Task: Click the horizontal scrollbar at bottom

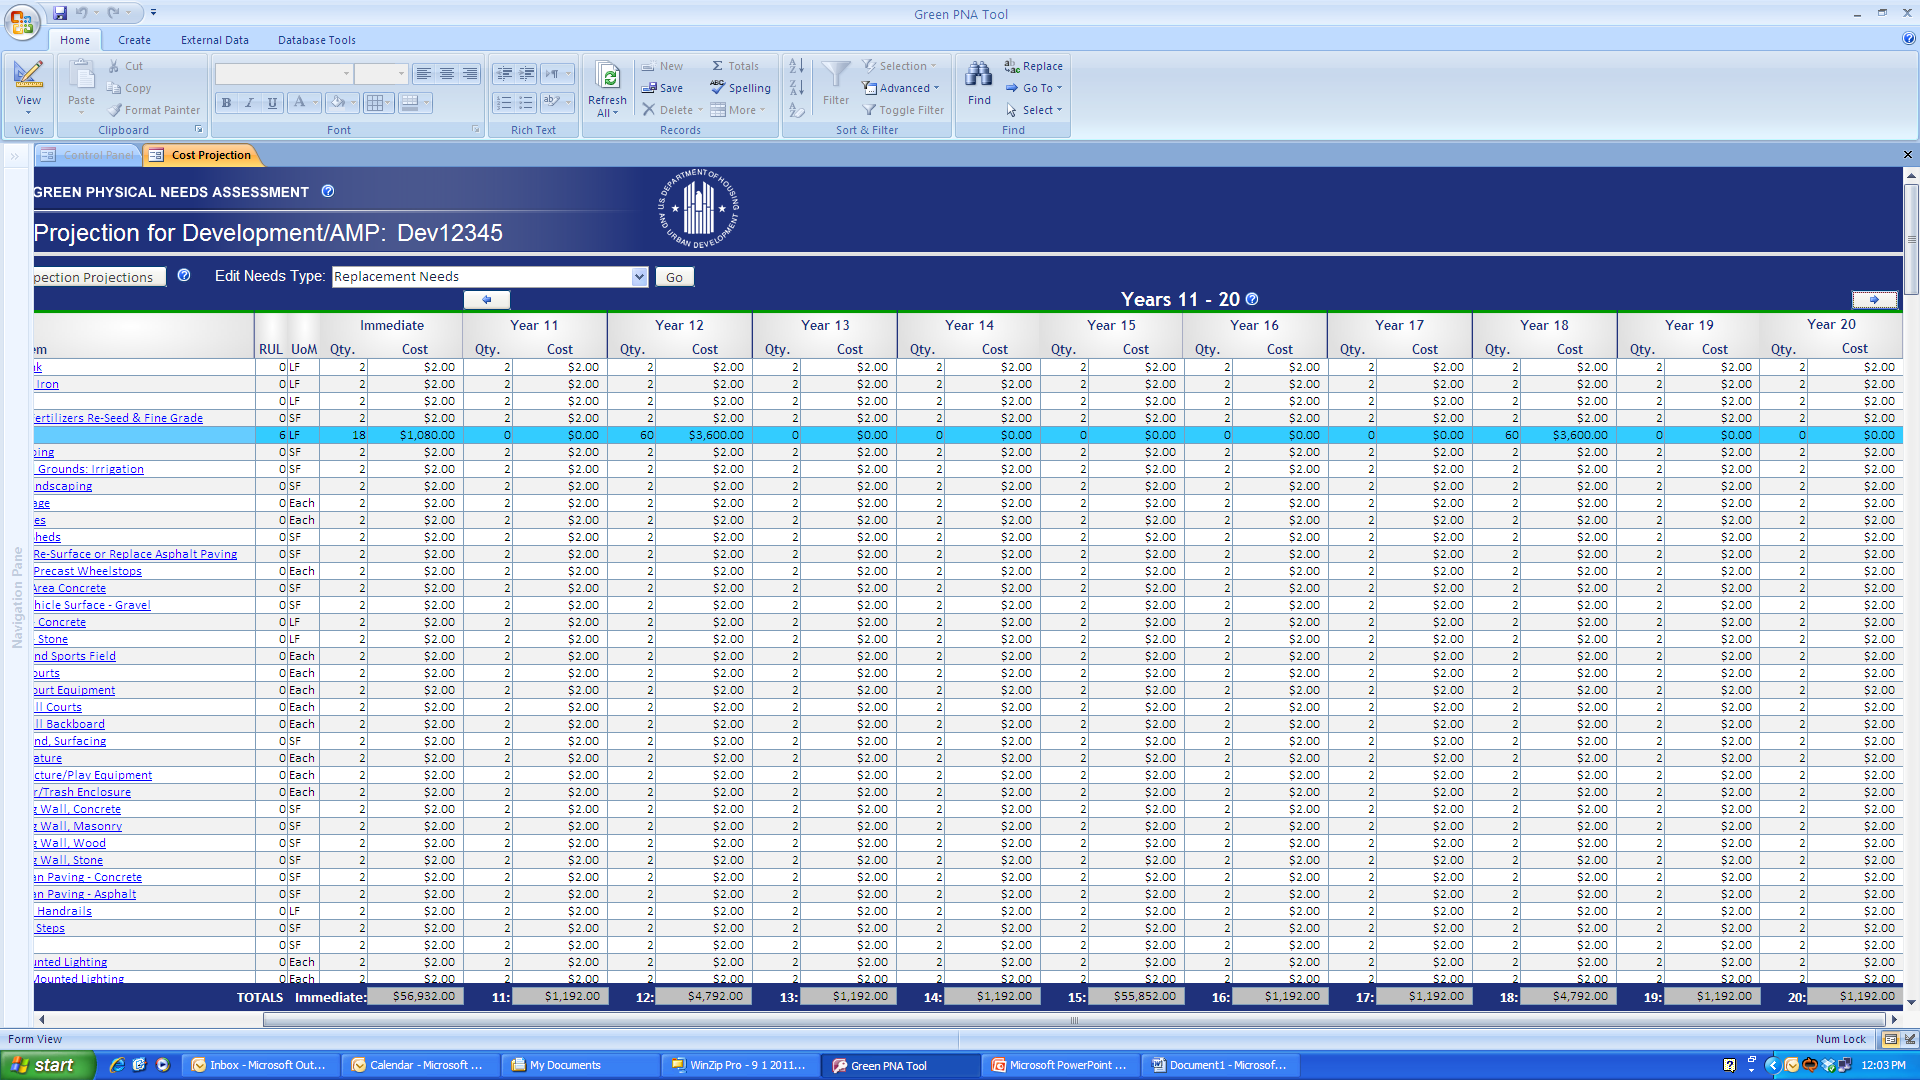Action: (x=1072, y=1021)
